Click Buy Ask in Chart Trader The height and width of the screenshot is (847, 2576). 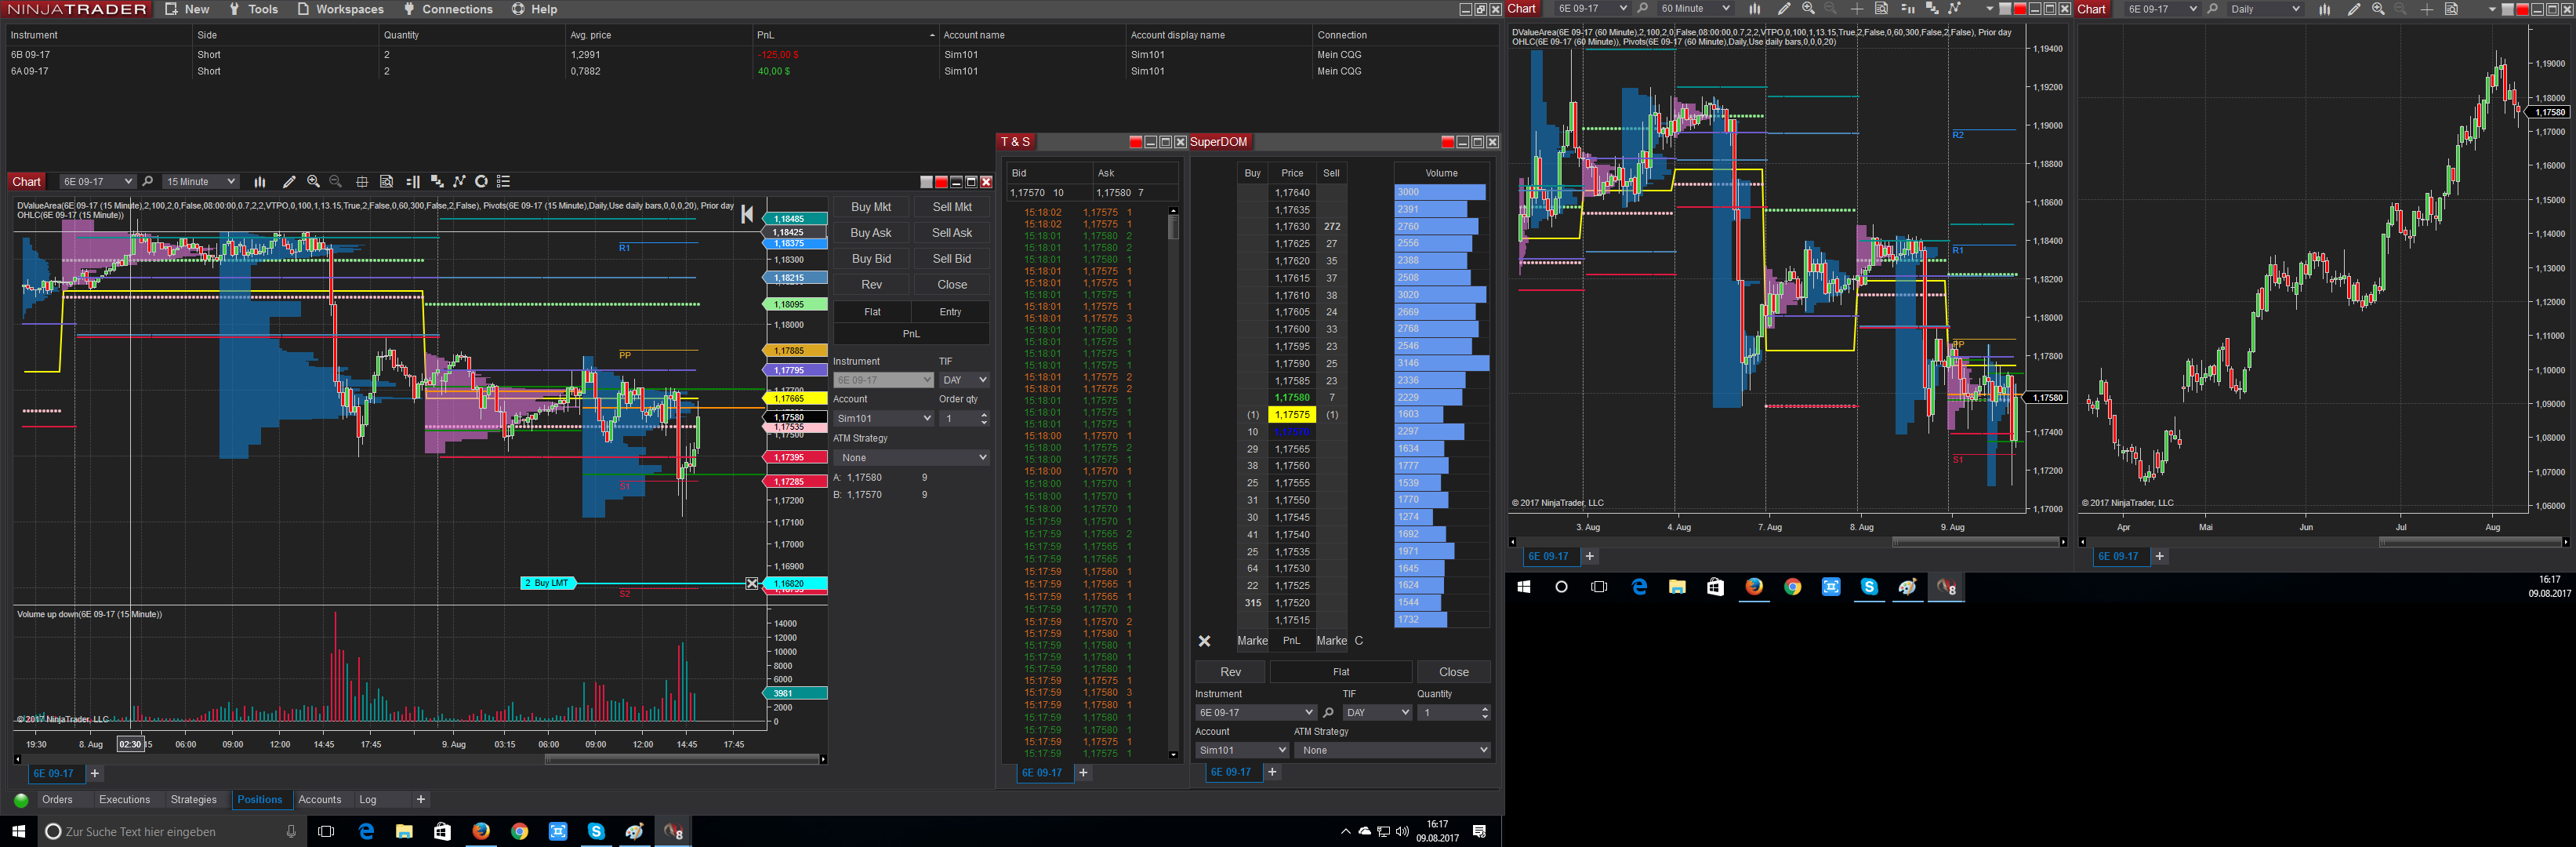click(871, 233)
